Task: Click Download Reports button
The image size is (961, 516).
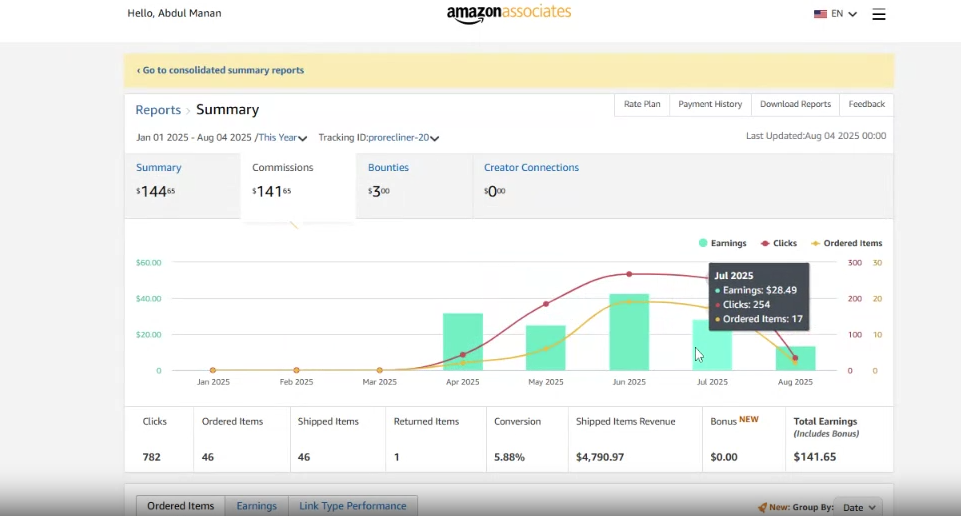Action: coord(795,104)
